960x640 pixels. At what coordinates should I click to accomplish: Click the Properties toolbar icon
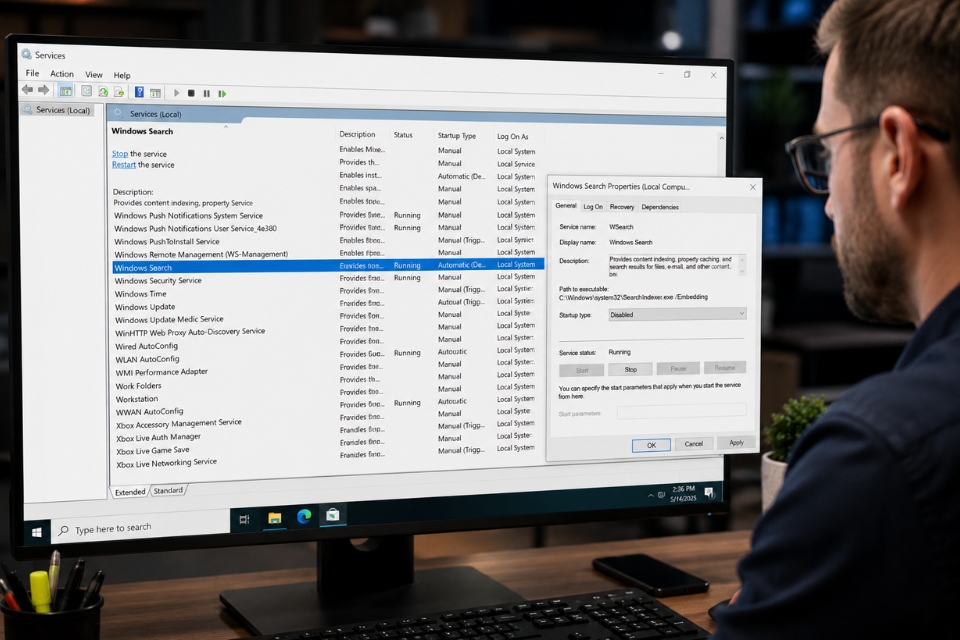click(x=86, y=91)
